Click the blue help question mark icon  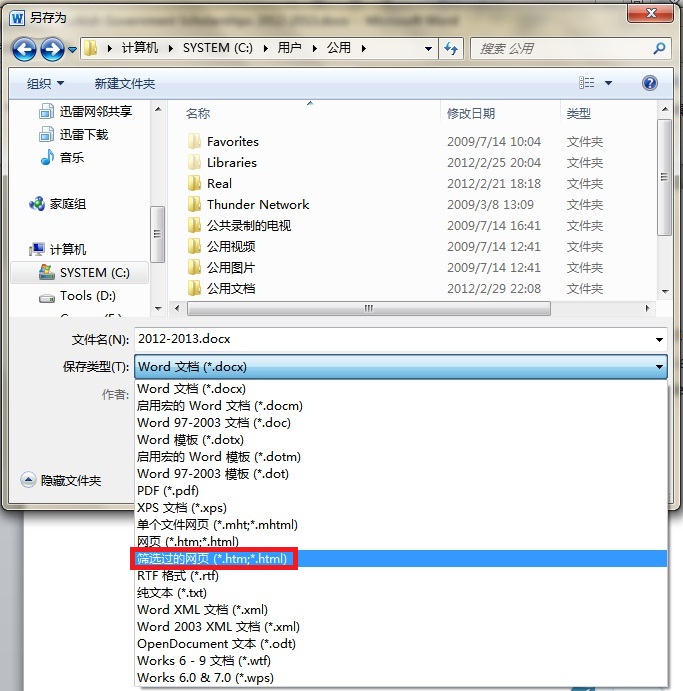point(650,83)
